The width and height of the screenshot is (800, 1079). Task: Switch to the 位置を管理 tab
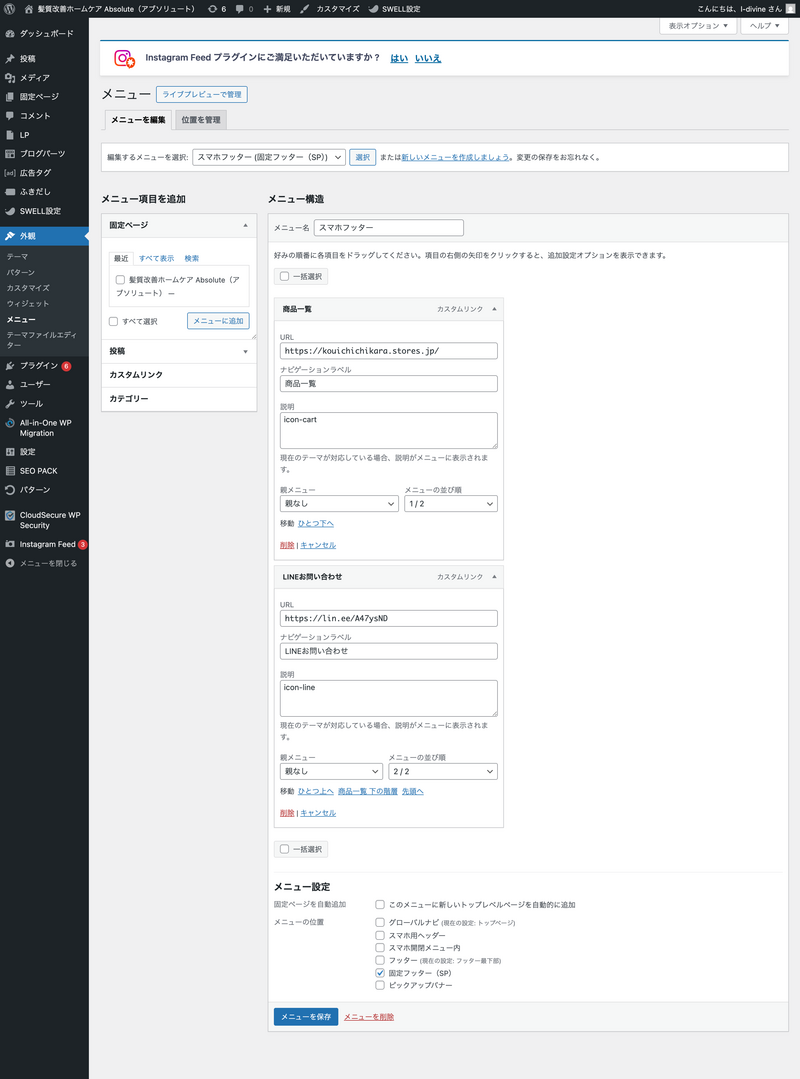point(202,120)
